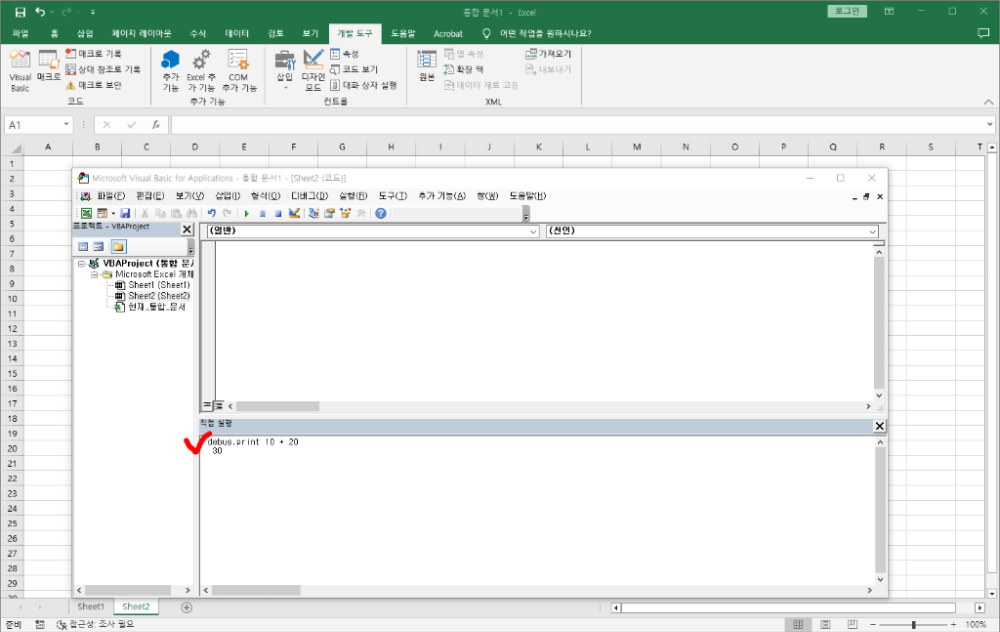Toggle relative reference recording (상대 참조로 기록)
This screenshot has height=632, width=1000.
coord(103,69)
